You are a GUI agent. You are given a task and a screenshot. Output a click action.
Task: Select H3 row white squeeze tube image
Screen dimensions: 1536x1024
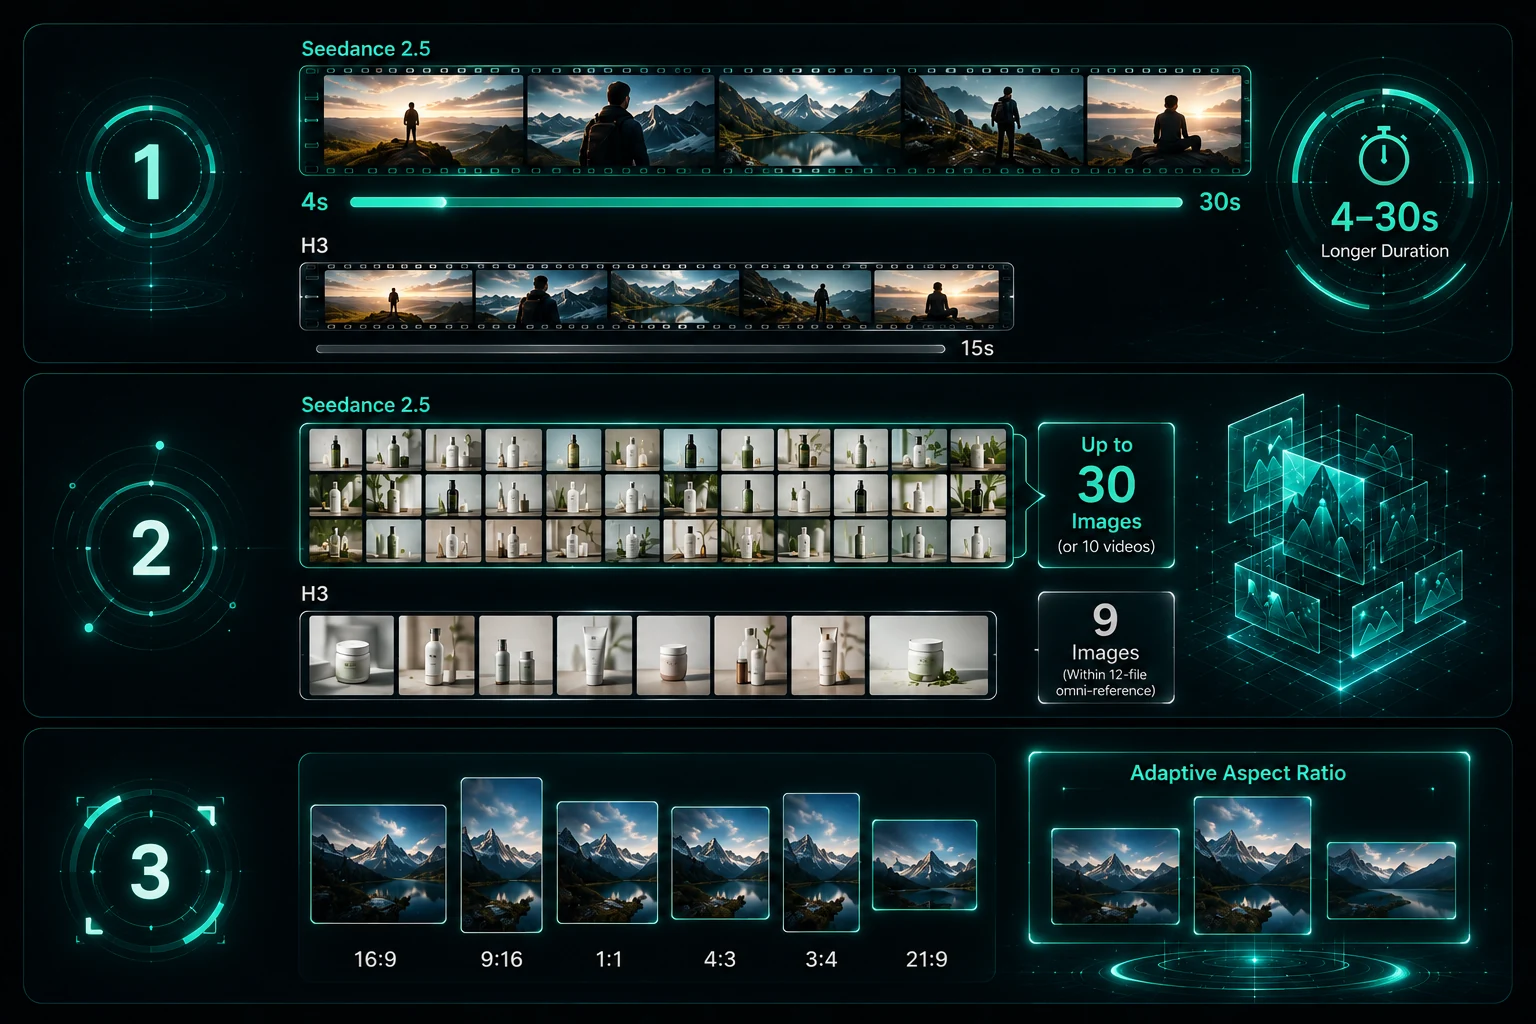click(594, 655)
